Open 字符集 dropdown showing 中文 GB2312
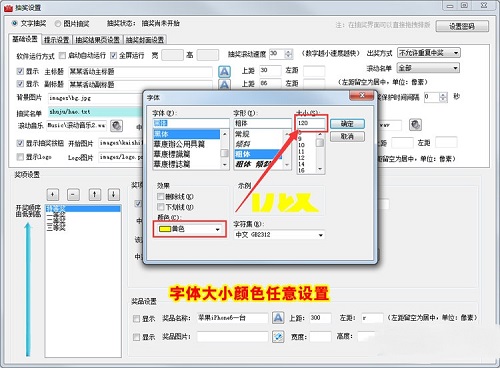Image resolution: width=500 pixels, height=368 pixels. point(279,235)
